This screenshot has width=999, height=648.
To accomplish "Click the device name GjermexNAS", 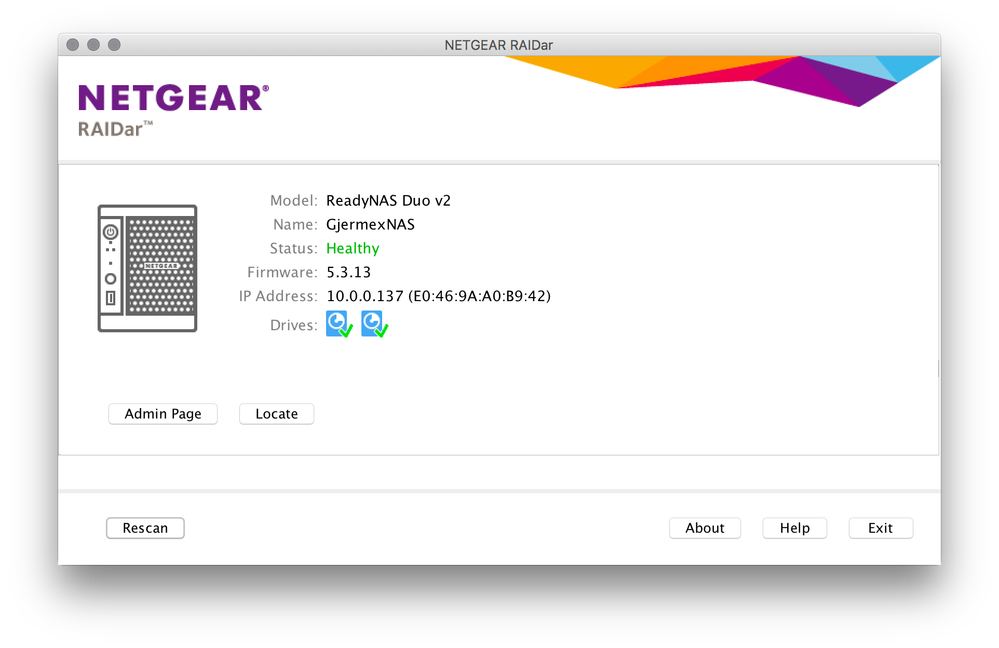I will click(370, 224).
